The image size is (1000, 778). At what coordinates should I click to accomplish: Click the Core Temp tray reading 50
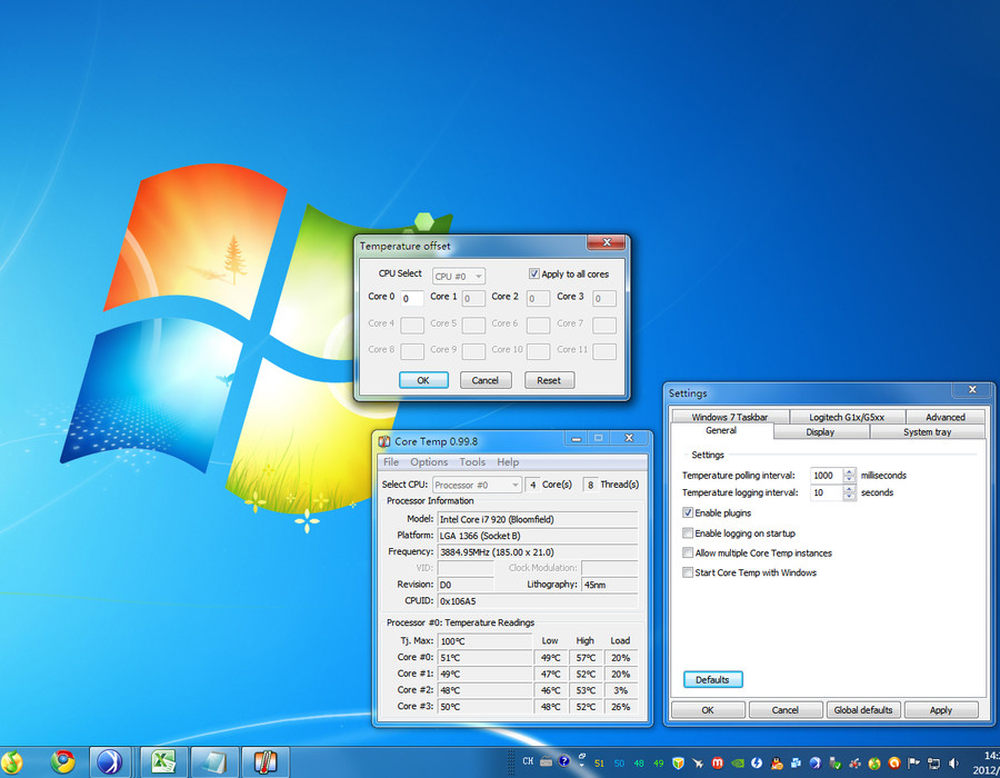pyautogui.click(x=619, y=763)
